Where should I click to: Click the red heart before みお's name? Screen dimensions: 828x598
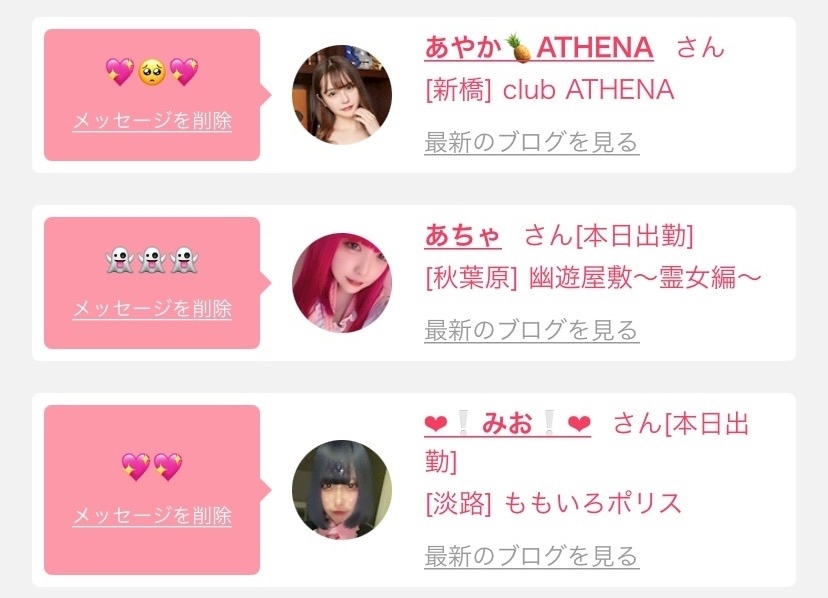tap(436, 424)
